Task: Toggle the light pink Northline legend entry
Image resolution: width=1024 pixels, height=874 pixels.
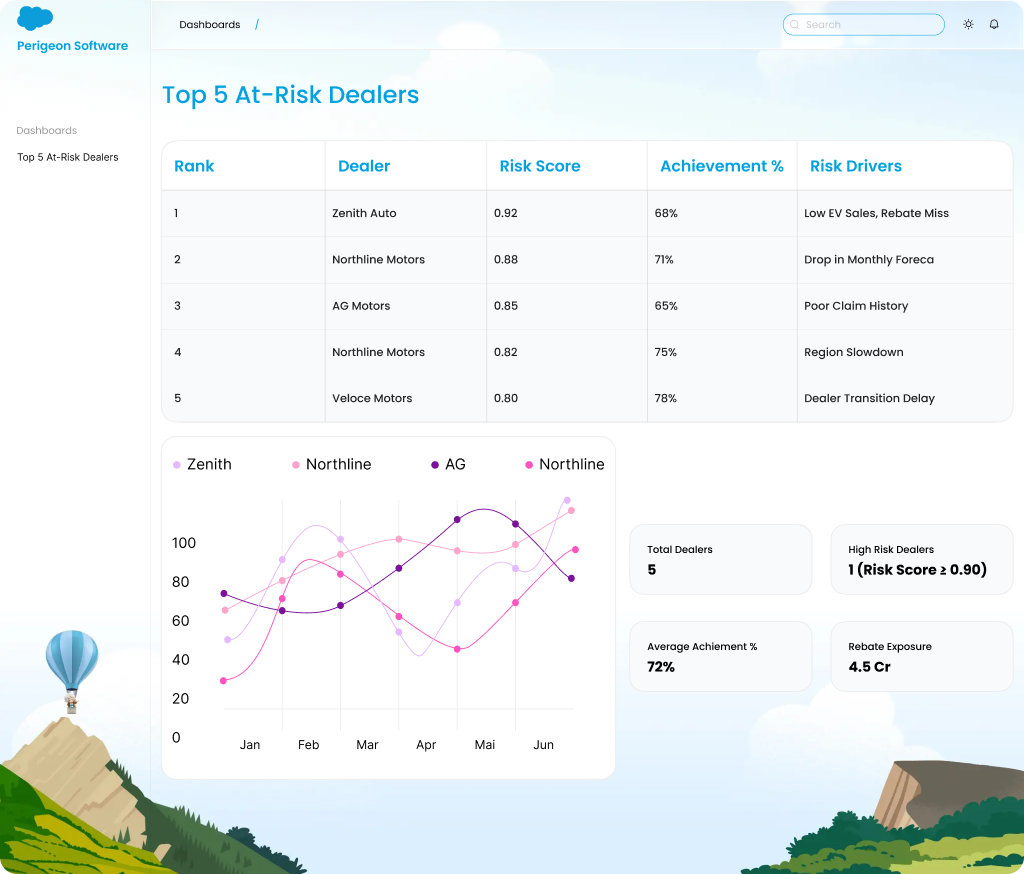Action: (x=331, y=464)
